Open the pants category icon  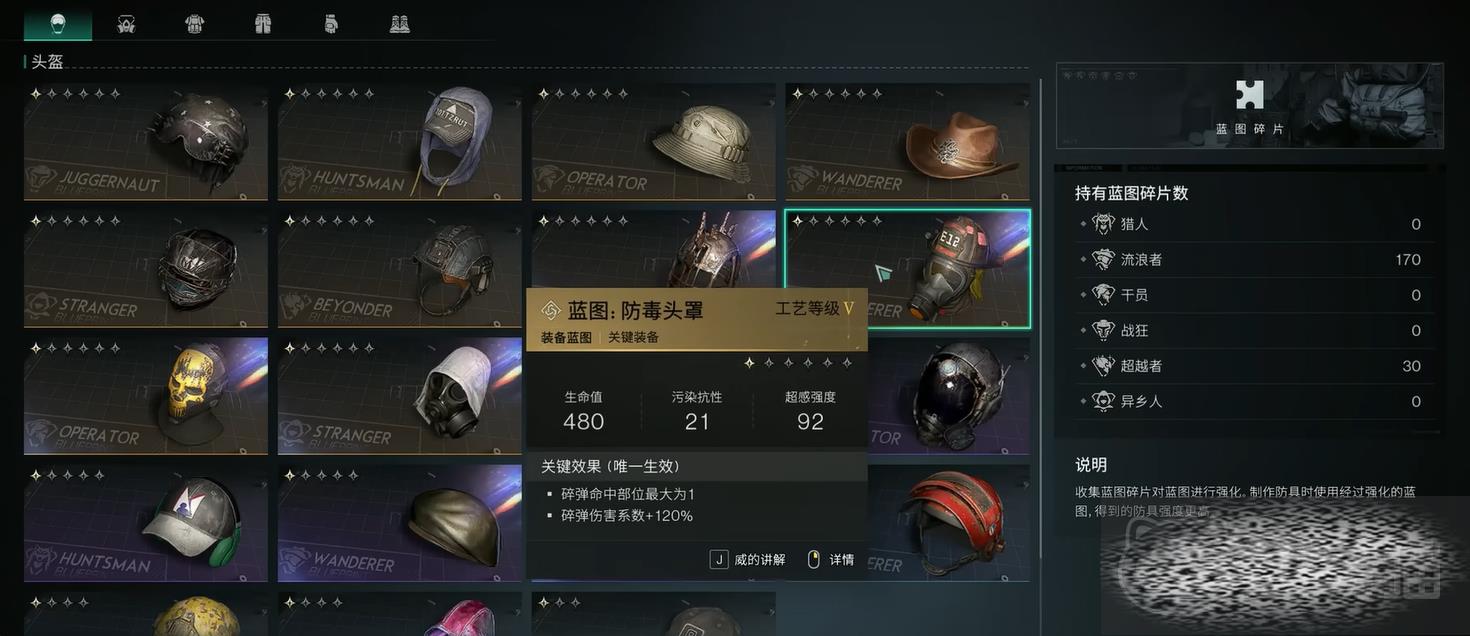263,24
